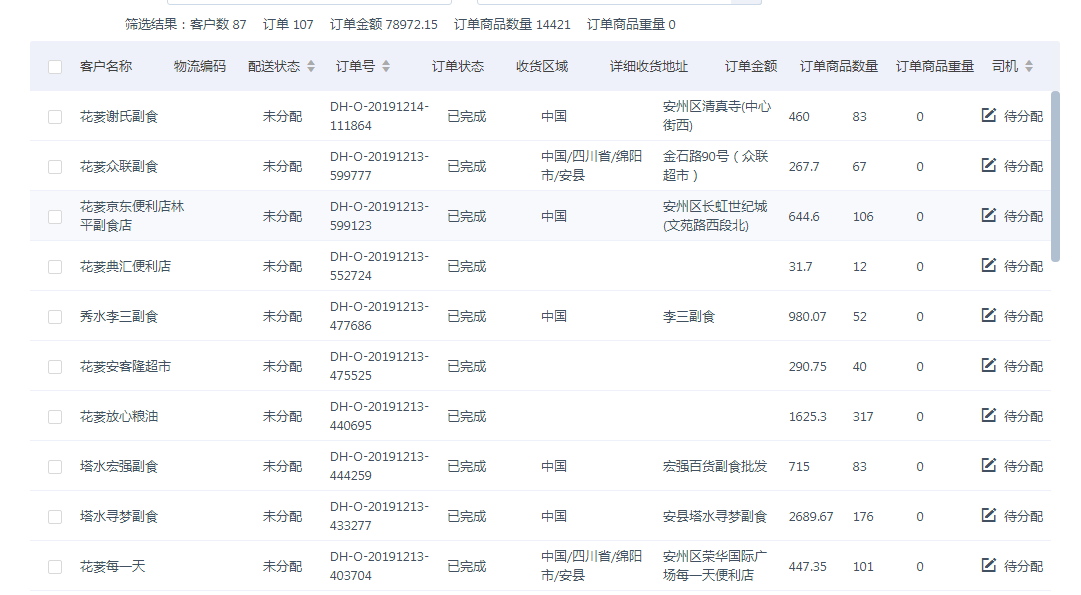The image size is (1081, 595).
Task: Click edit icon in 花荄放心粮油 row
Action: pos(989,415)
